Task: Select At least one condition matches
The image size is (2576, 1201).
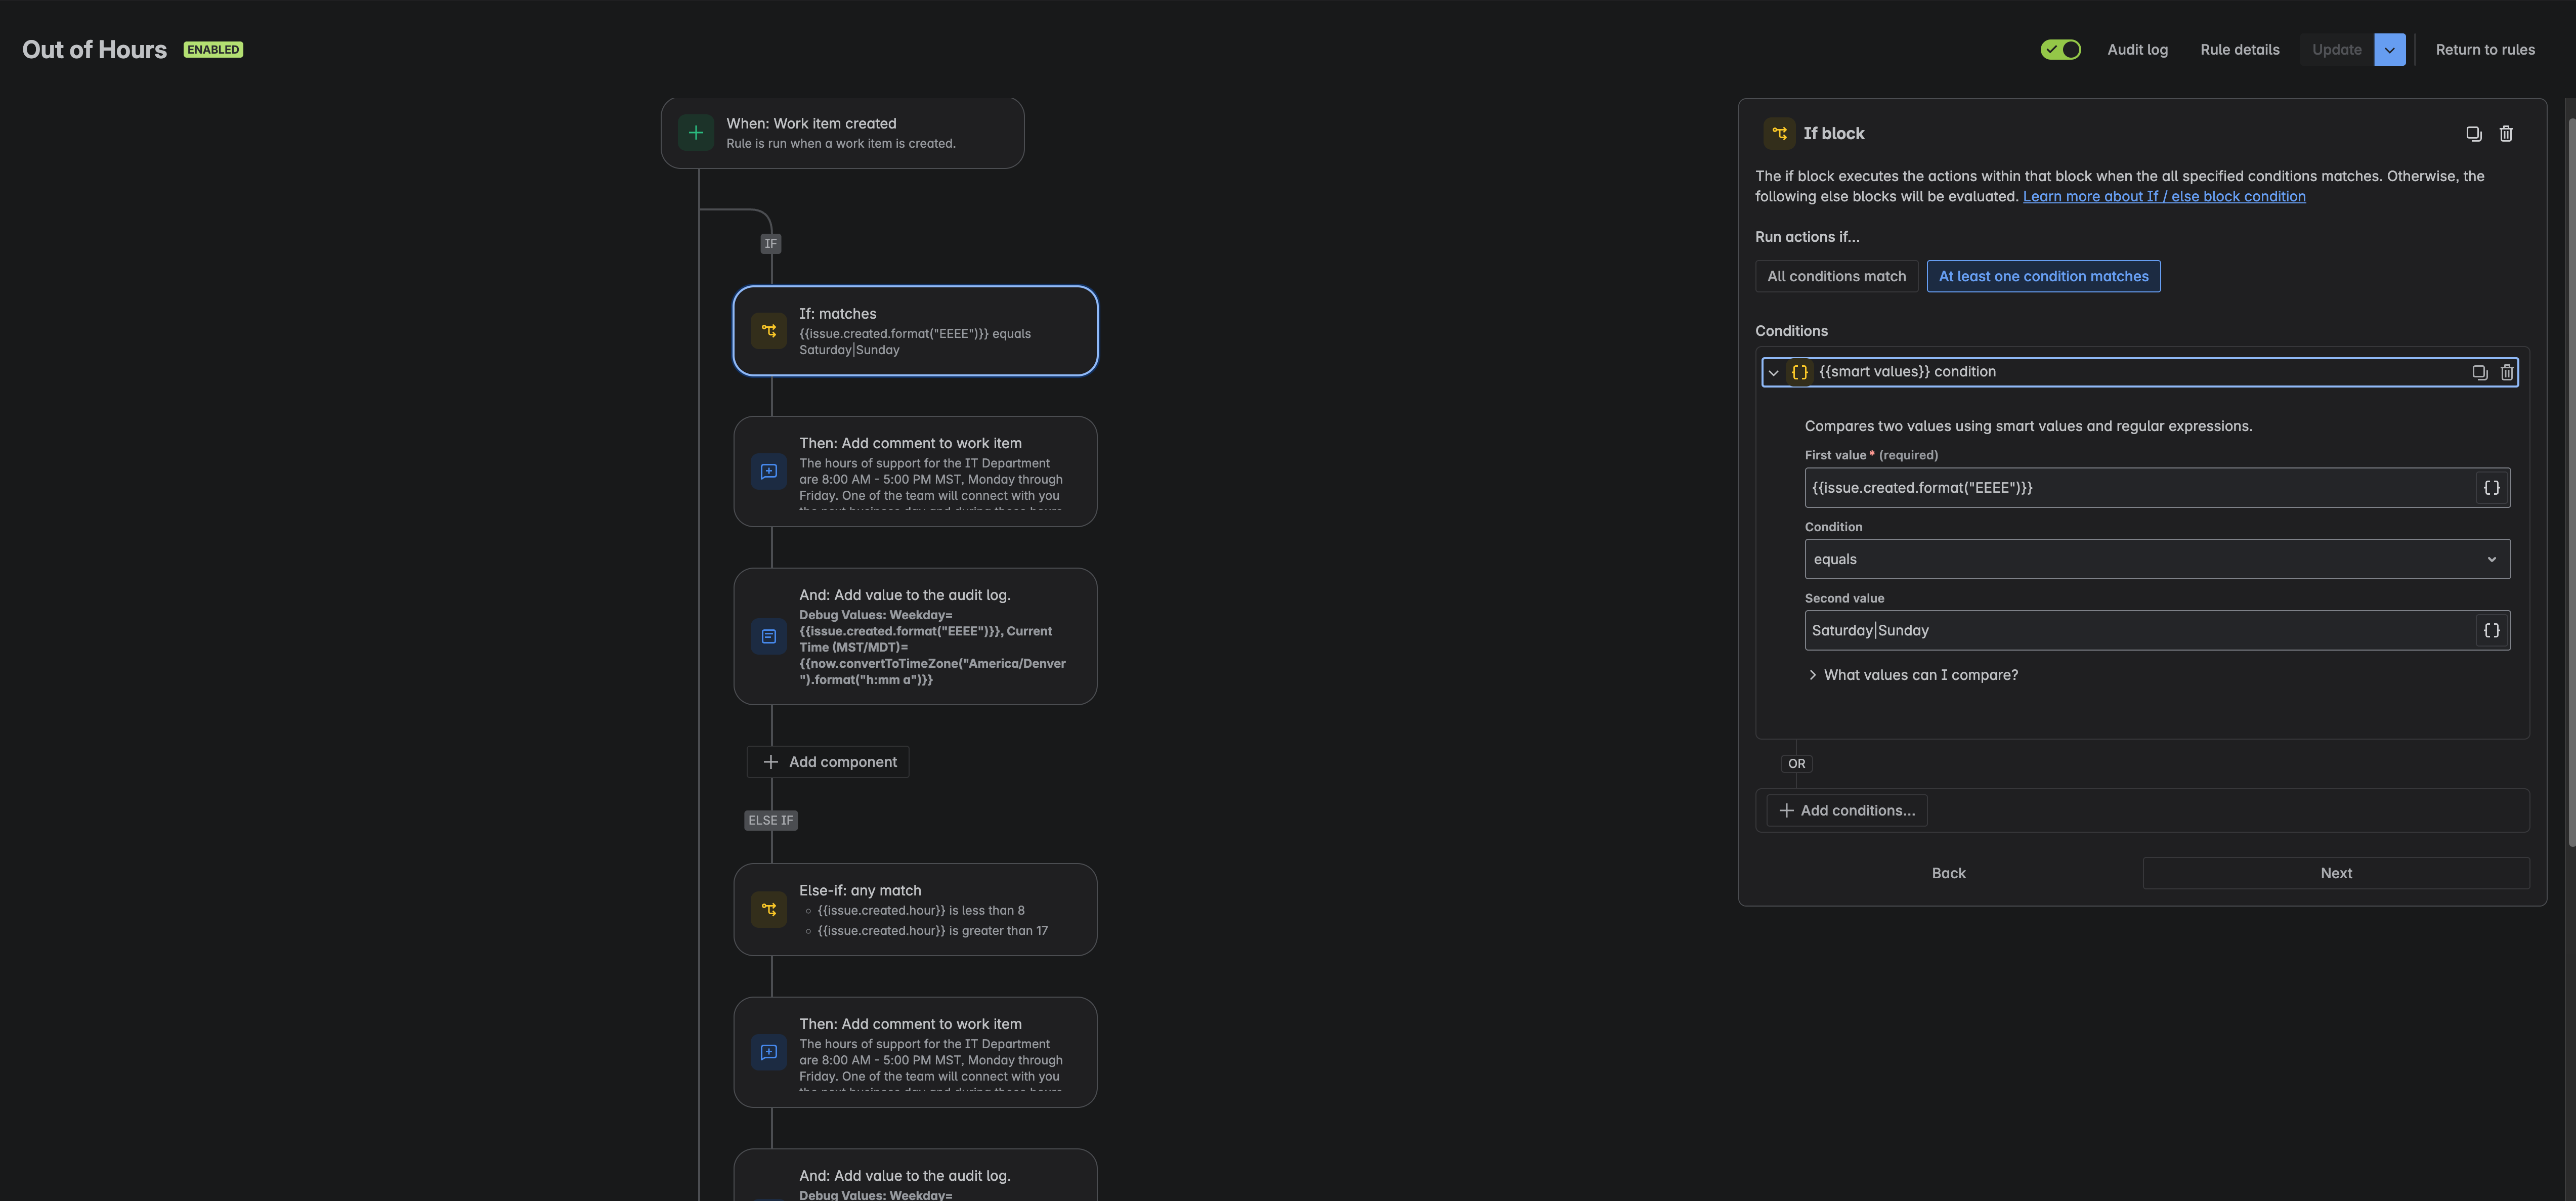Action: click(x=2043, y=277)
